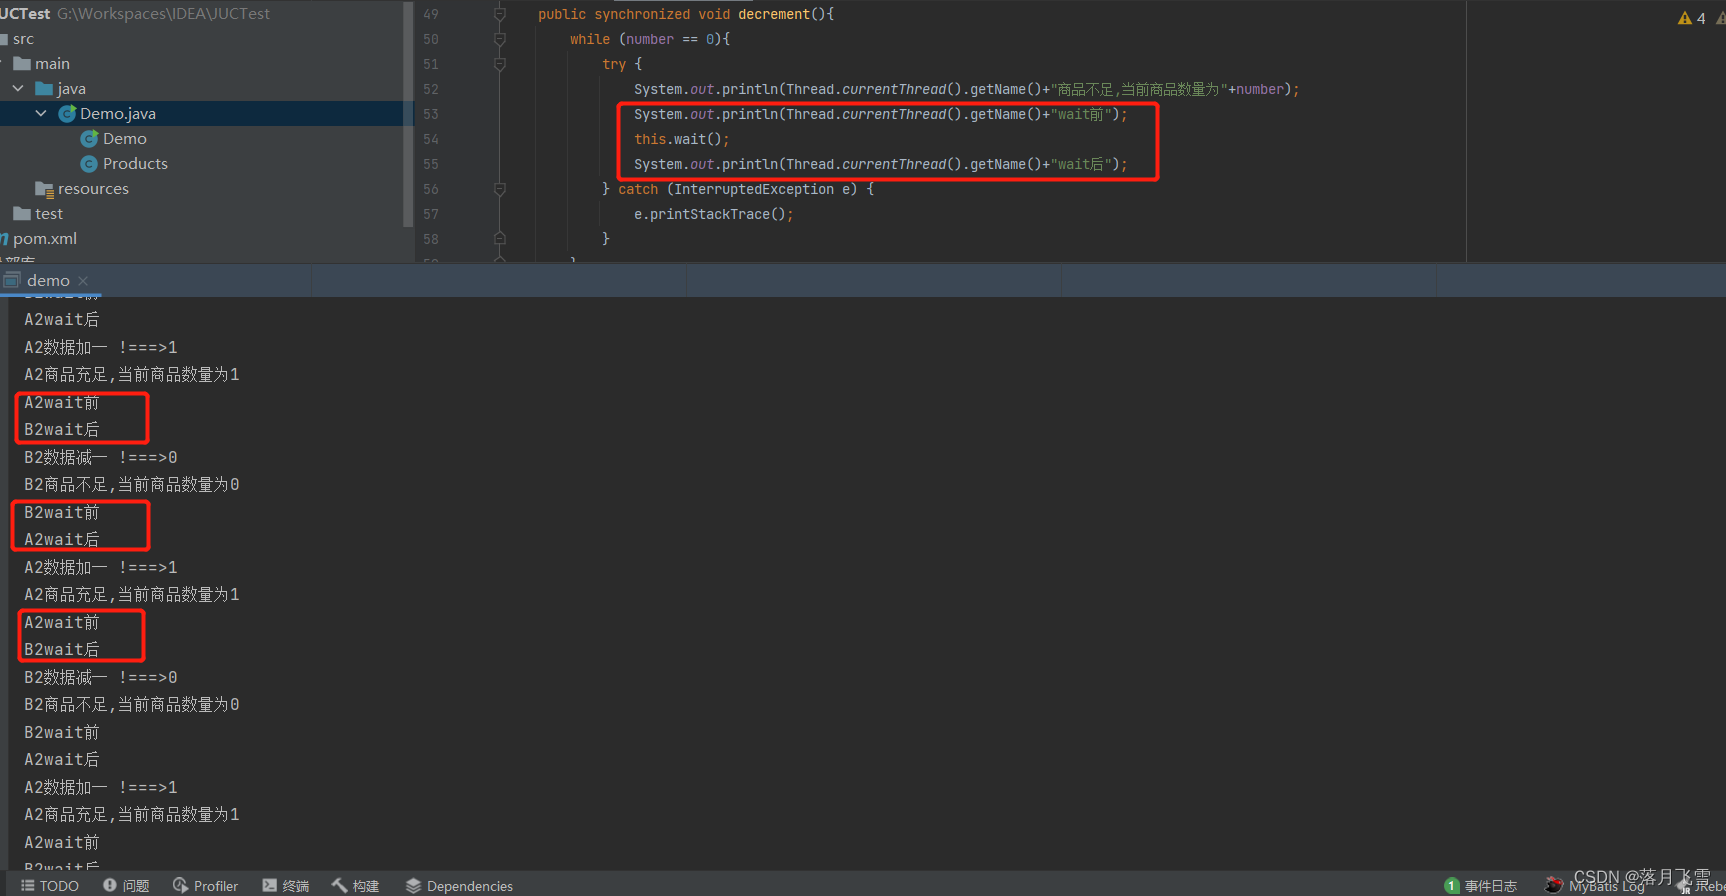The image size is (1726, 896).
Task: Click the JUCTest project path G:\Workspaces\IDEA\JUCTest
Action: [163, 14]
